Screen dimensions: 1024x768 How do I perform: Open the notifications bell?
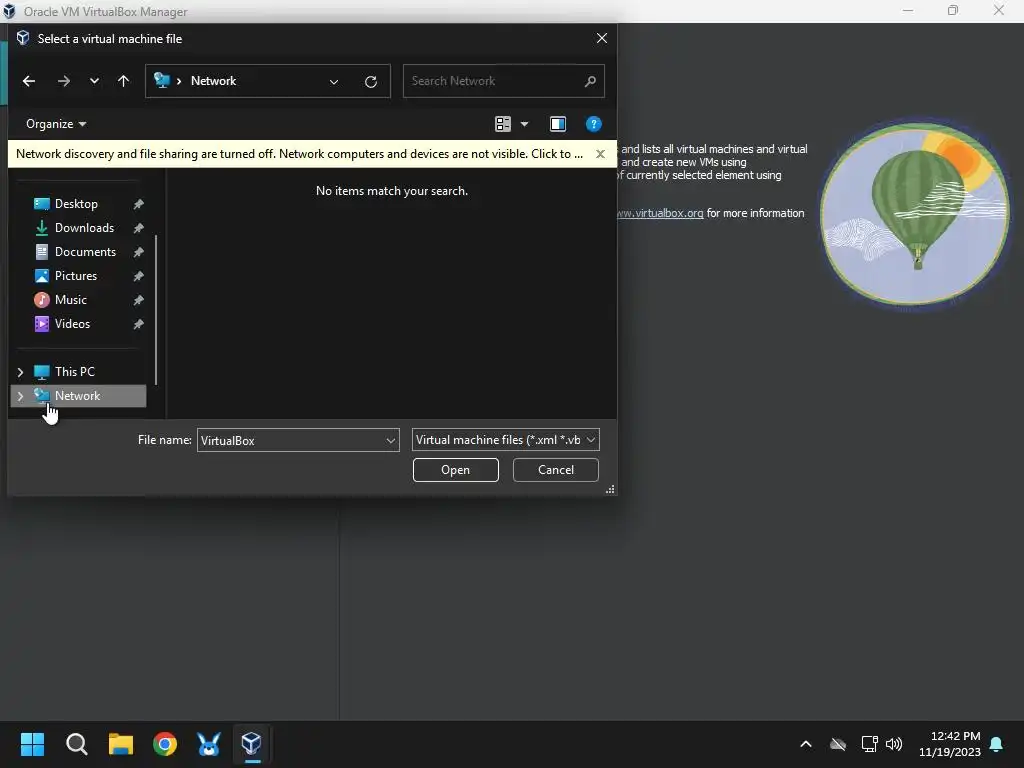997,744
